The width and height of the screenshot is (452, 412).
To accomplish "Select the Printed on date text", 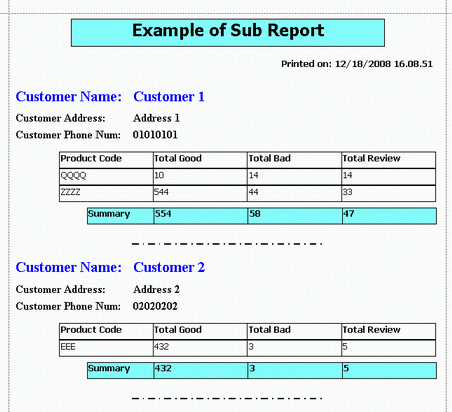I will [357, 64].
